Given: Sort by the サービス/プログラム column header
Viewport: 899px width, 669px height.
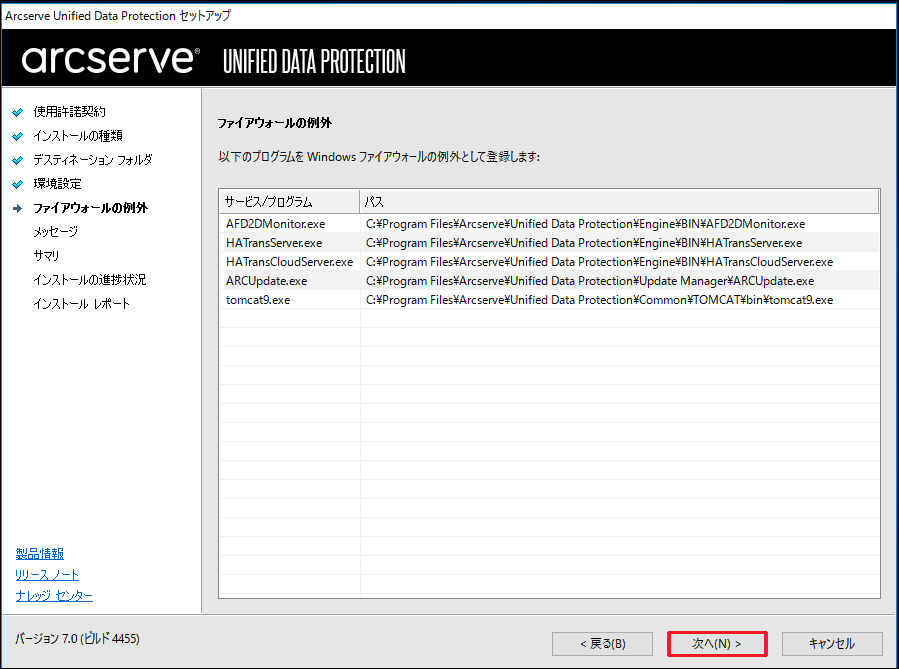Looking at the screenshot, I should click(x=290, y=202).
